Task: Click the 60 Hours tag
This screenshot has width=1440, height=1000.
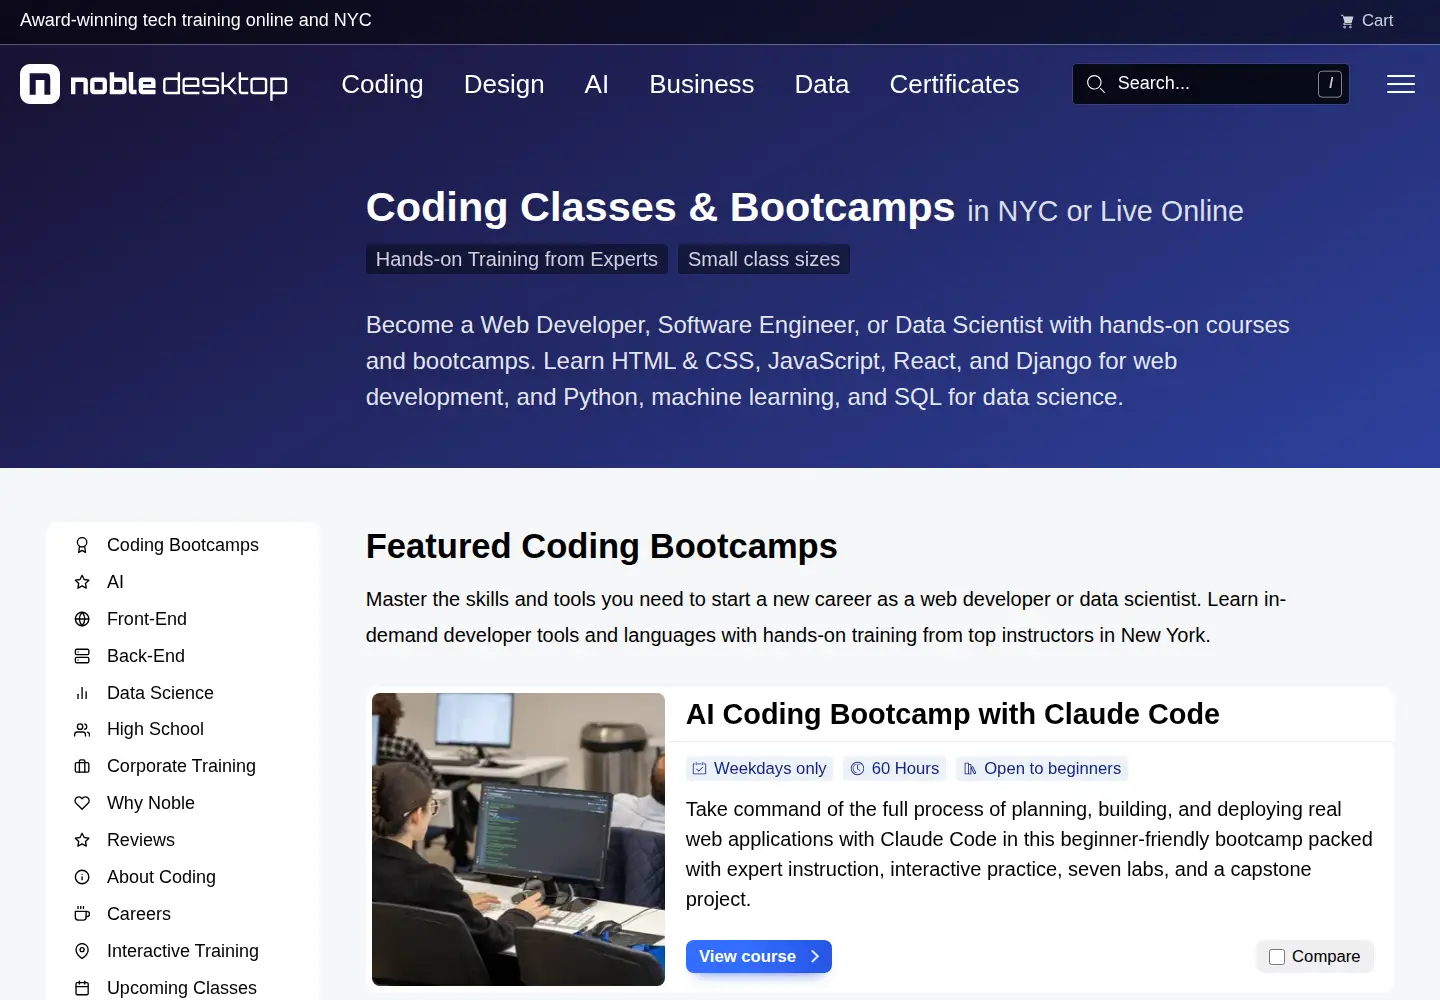Action: tap(895, 768)
